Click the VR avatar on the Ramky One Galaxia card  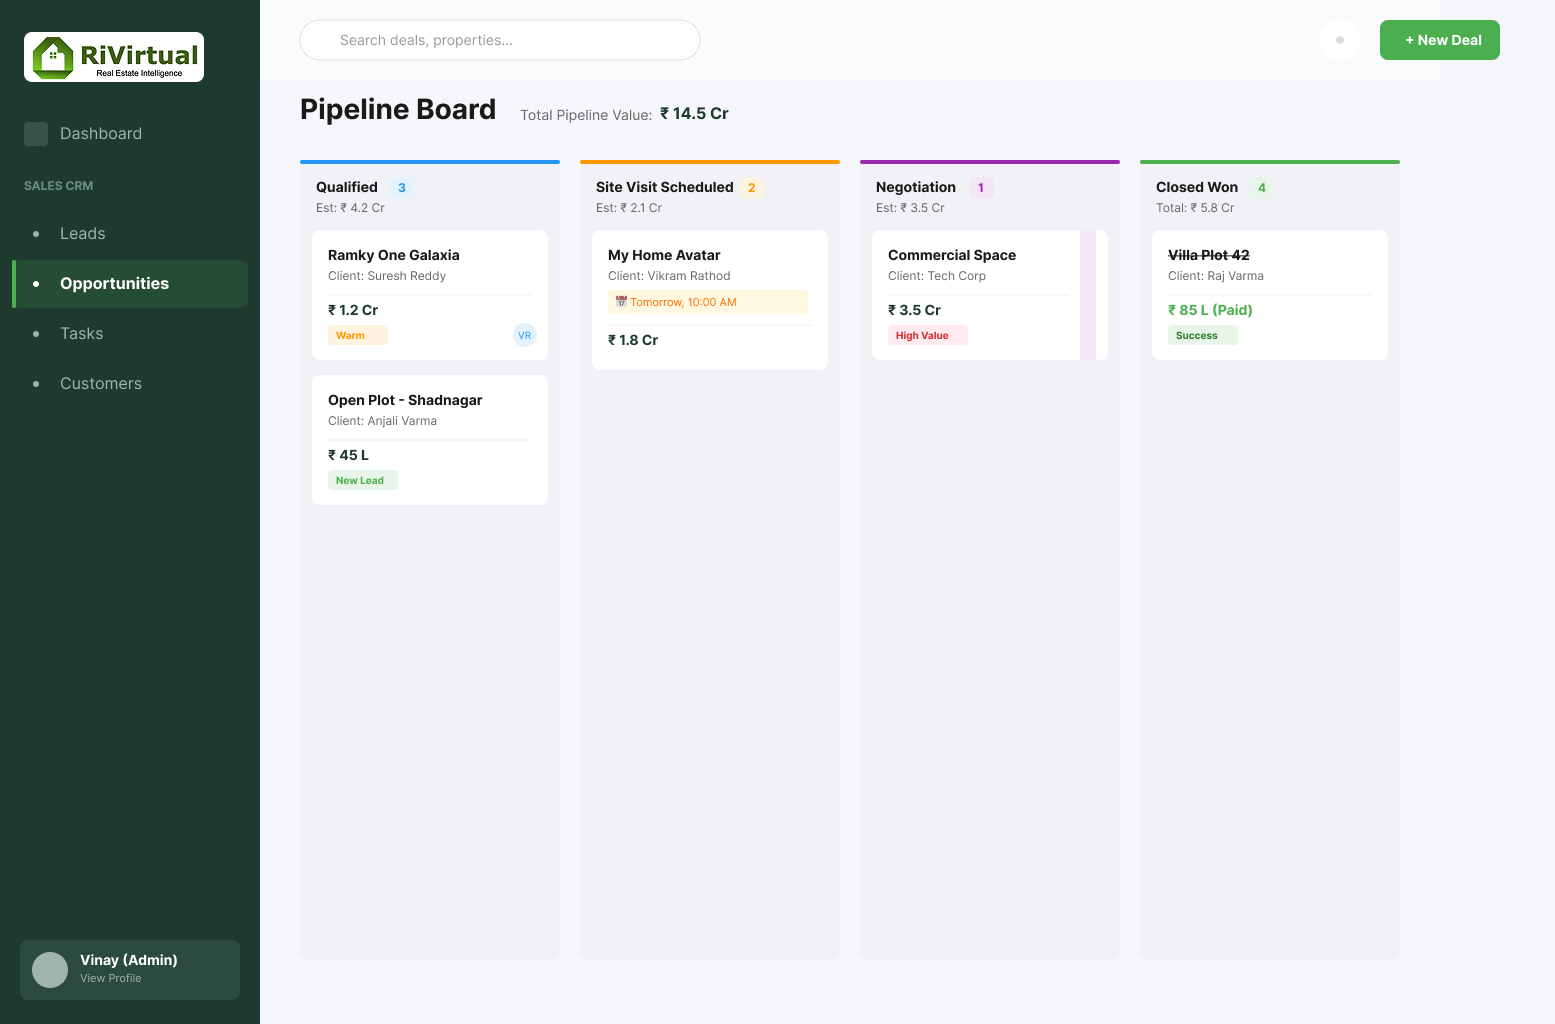525,335
